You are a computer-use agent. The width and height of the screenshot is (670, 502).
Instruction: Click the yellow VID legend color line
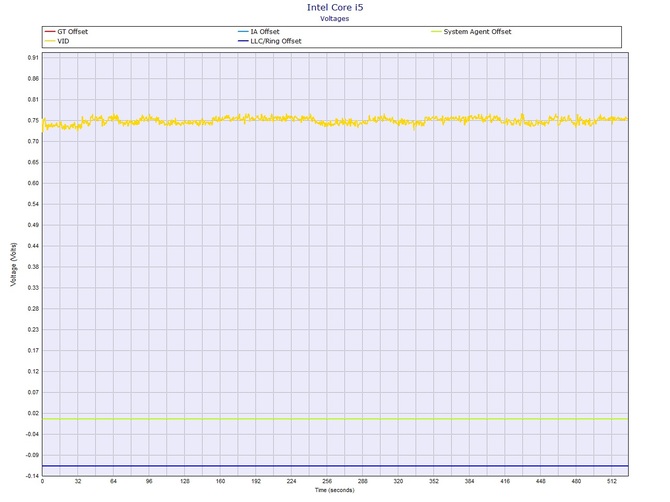point(50,41)
